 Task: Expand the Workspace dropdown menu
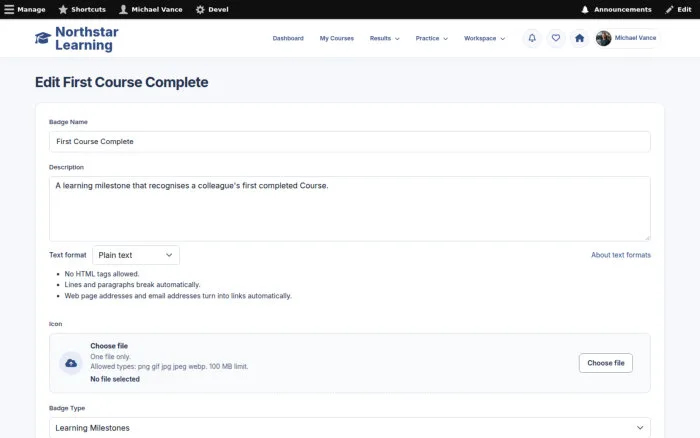[484, 38]
